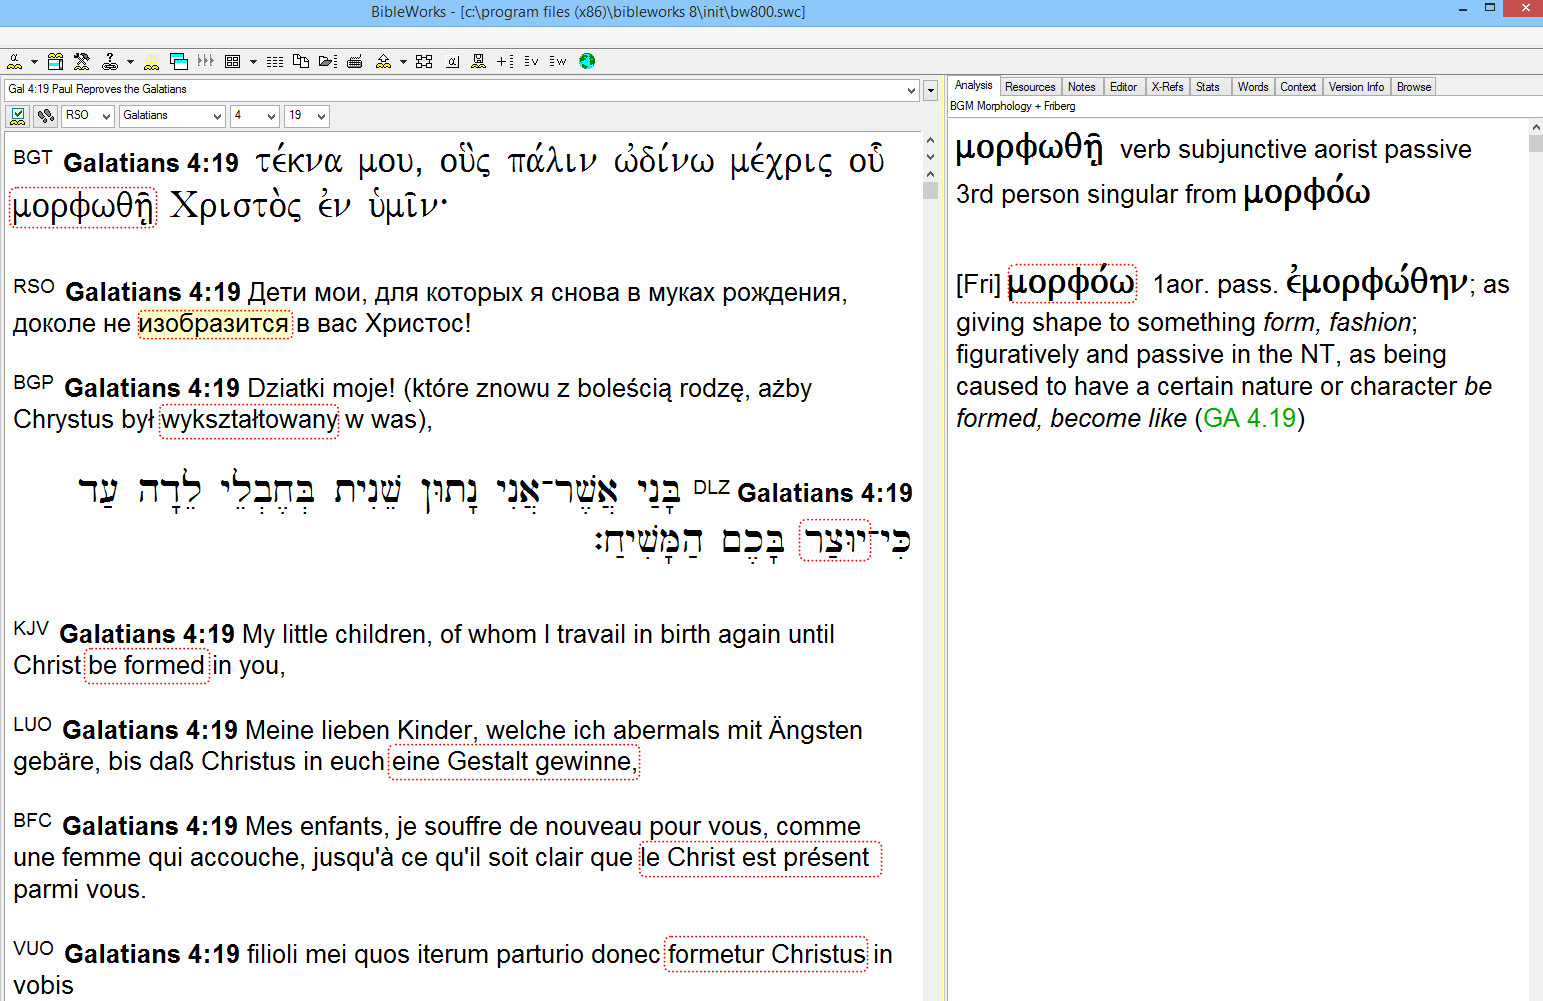Click the cascading windows icon
Image resolution: width=1543 pixels, height=1001 pixels.
(x=179, y=61)
